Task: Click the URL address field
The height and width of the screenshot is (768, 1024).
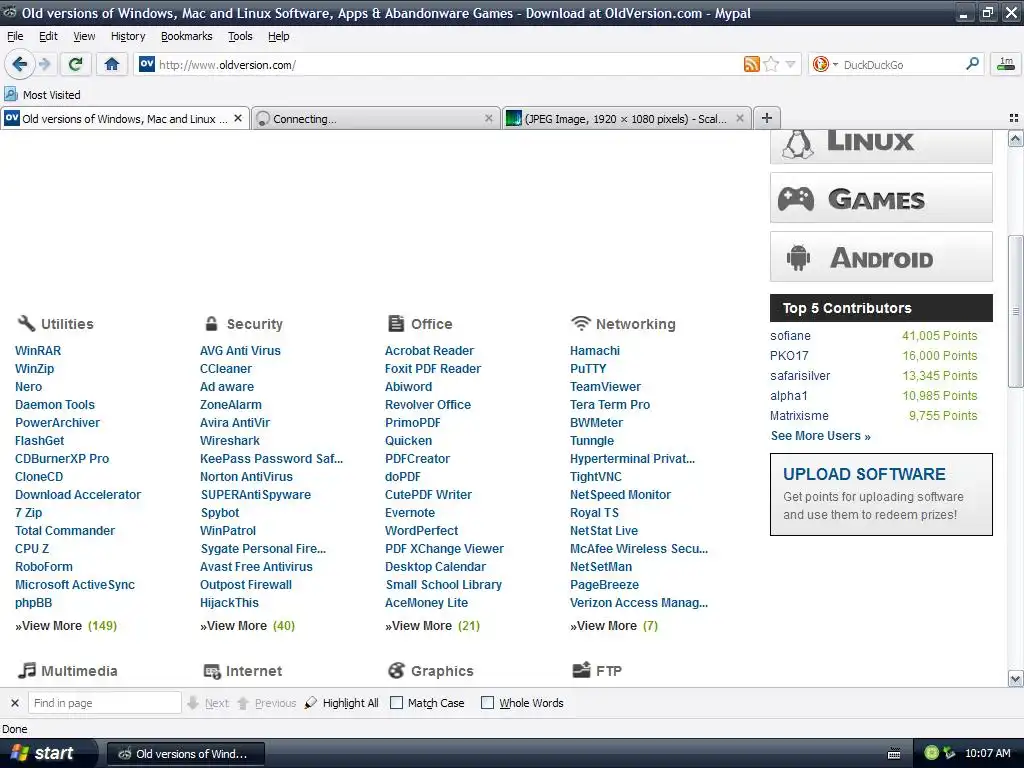Action: (x=447, y=64)
